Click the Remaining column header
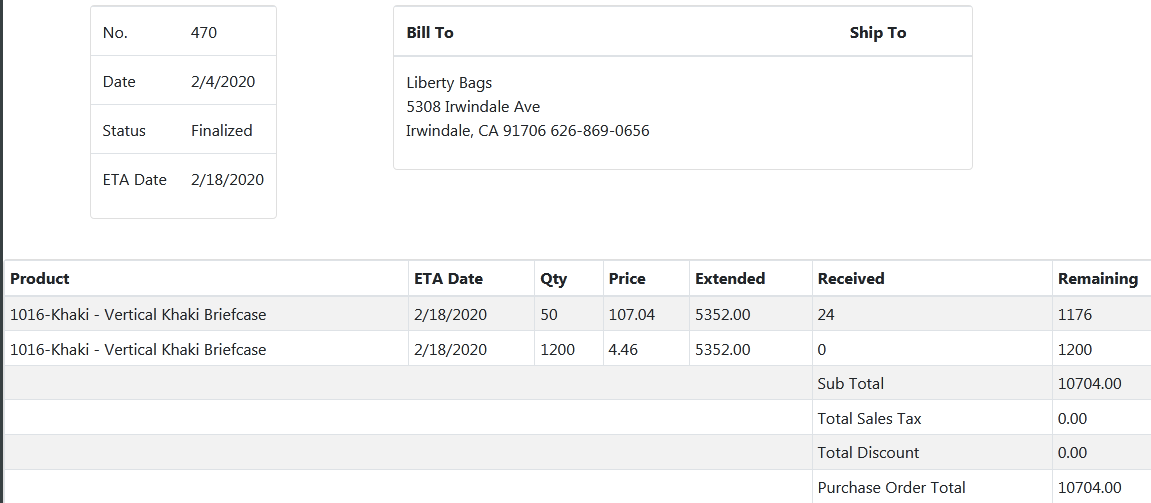This screenshot has width=1151, height=503. (x=1098, y=279)
